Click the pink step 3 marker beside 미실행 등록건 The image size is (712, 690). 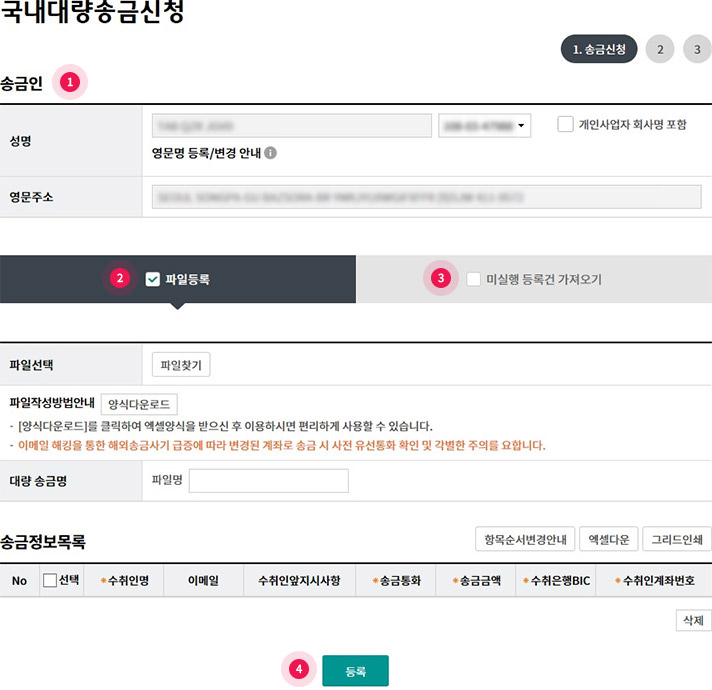tap(440, 279)
